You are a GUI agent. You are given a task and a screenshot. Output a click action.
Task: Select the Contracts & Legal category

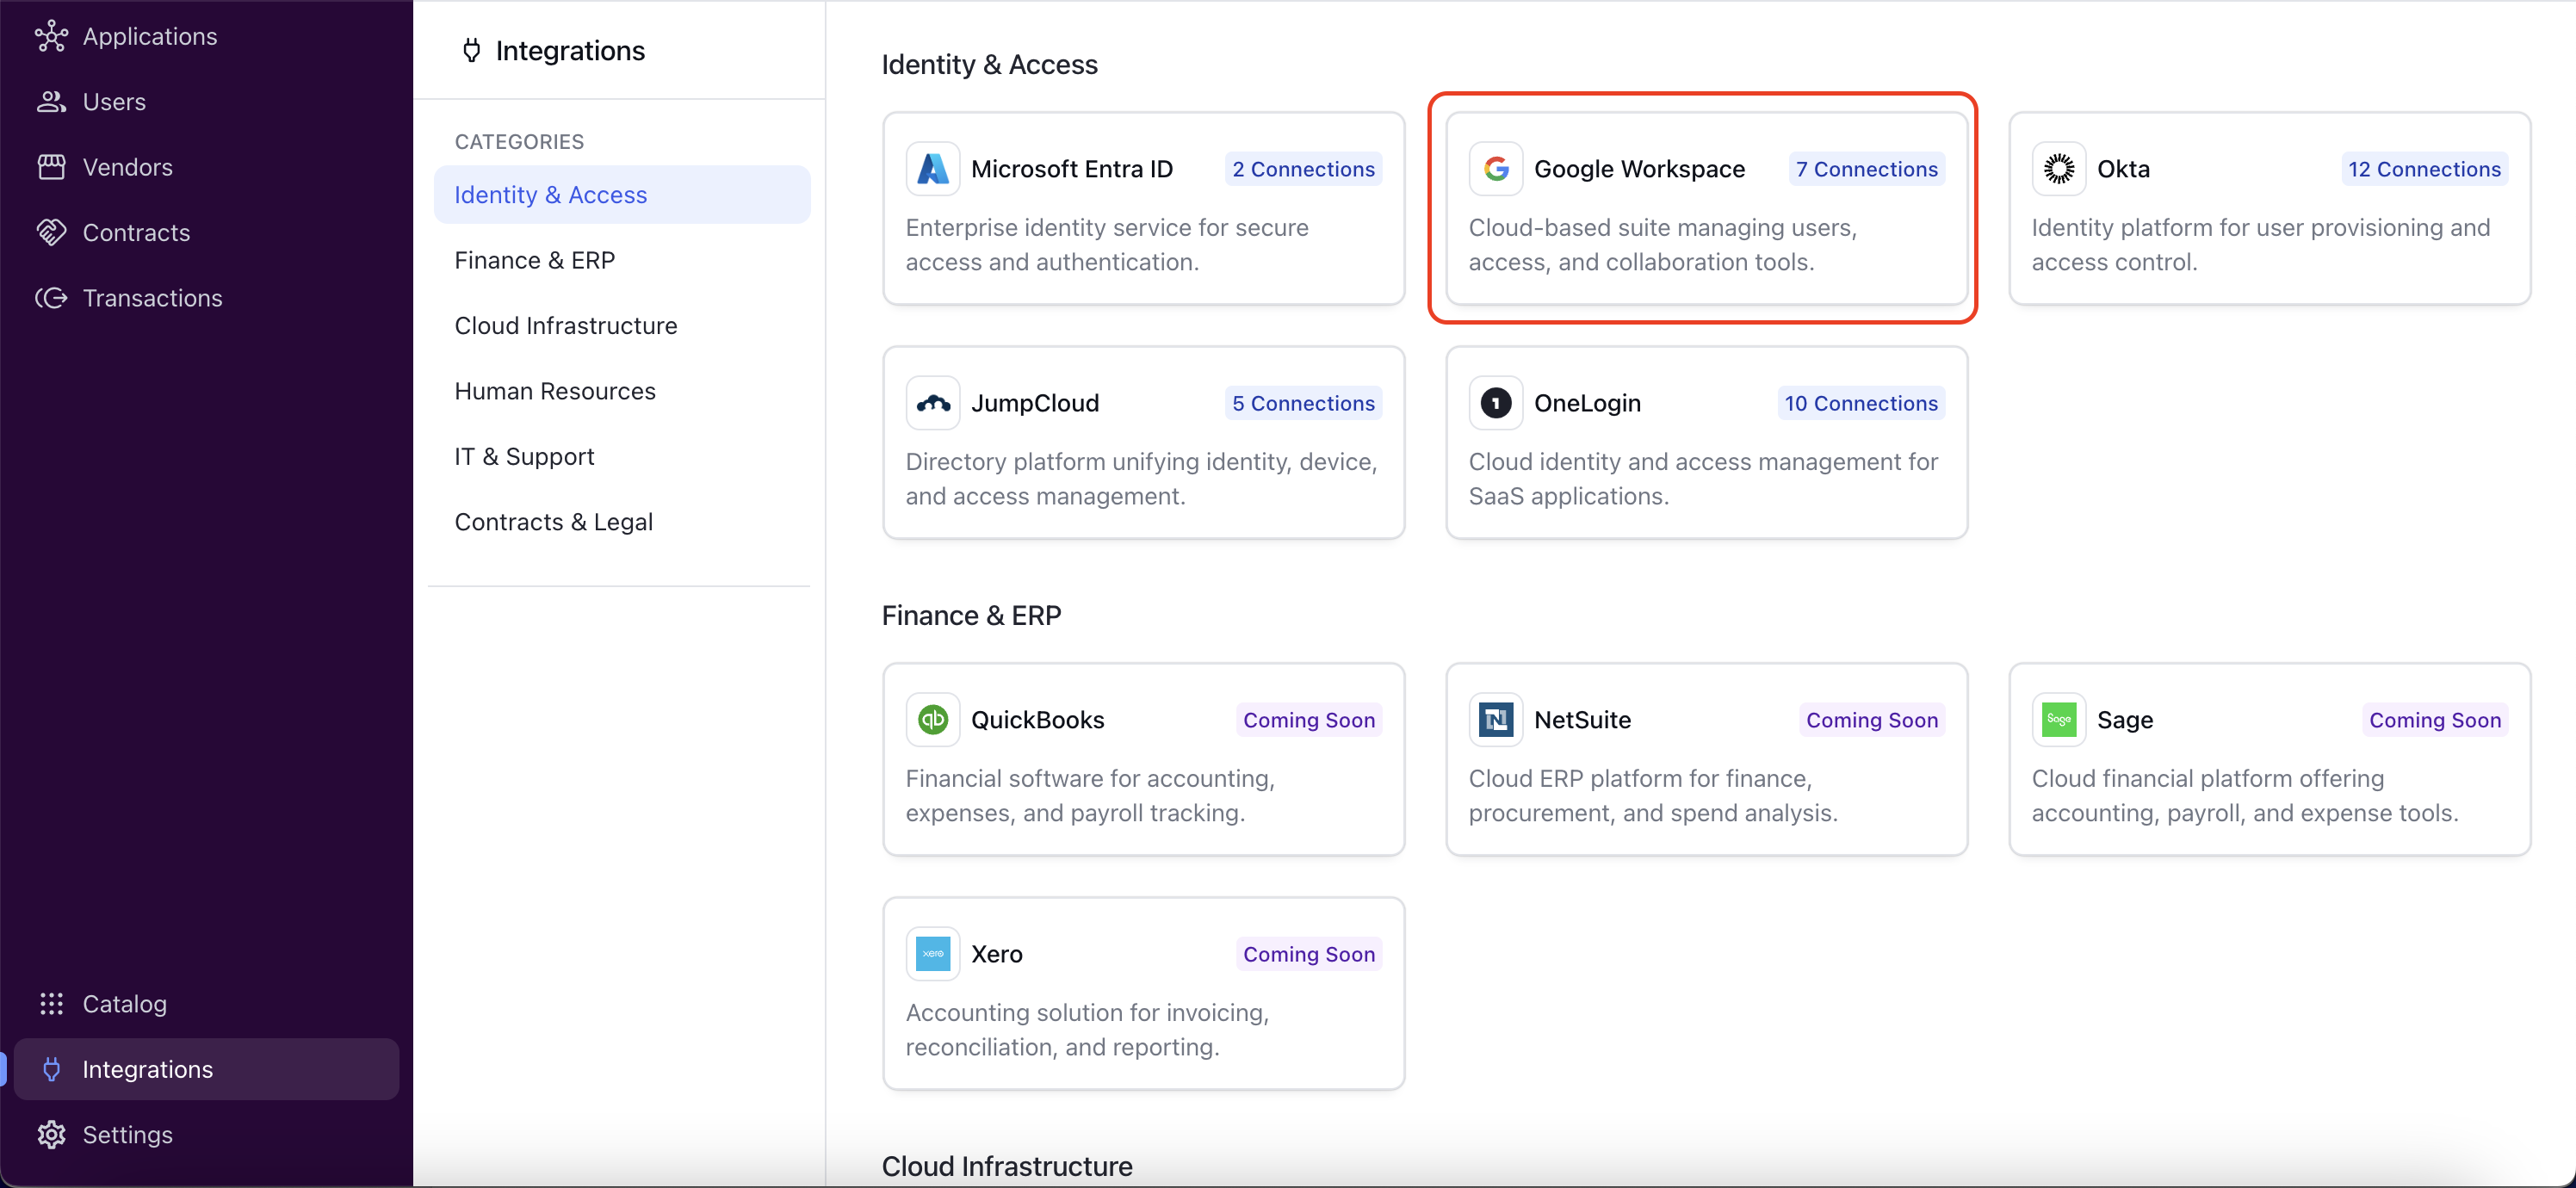click(x=622, y=522)
